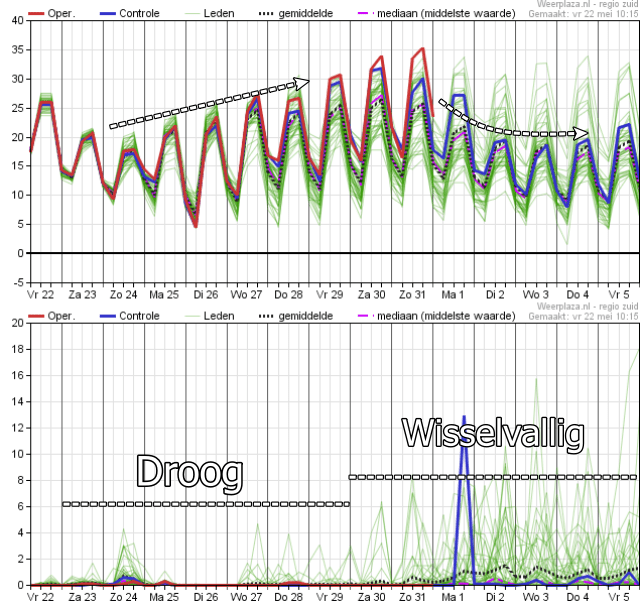This screenshot has height=605, width=640.
Task: Click the red Oper. legend line in the temperature chart
Action: tap(40, 14)
